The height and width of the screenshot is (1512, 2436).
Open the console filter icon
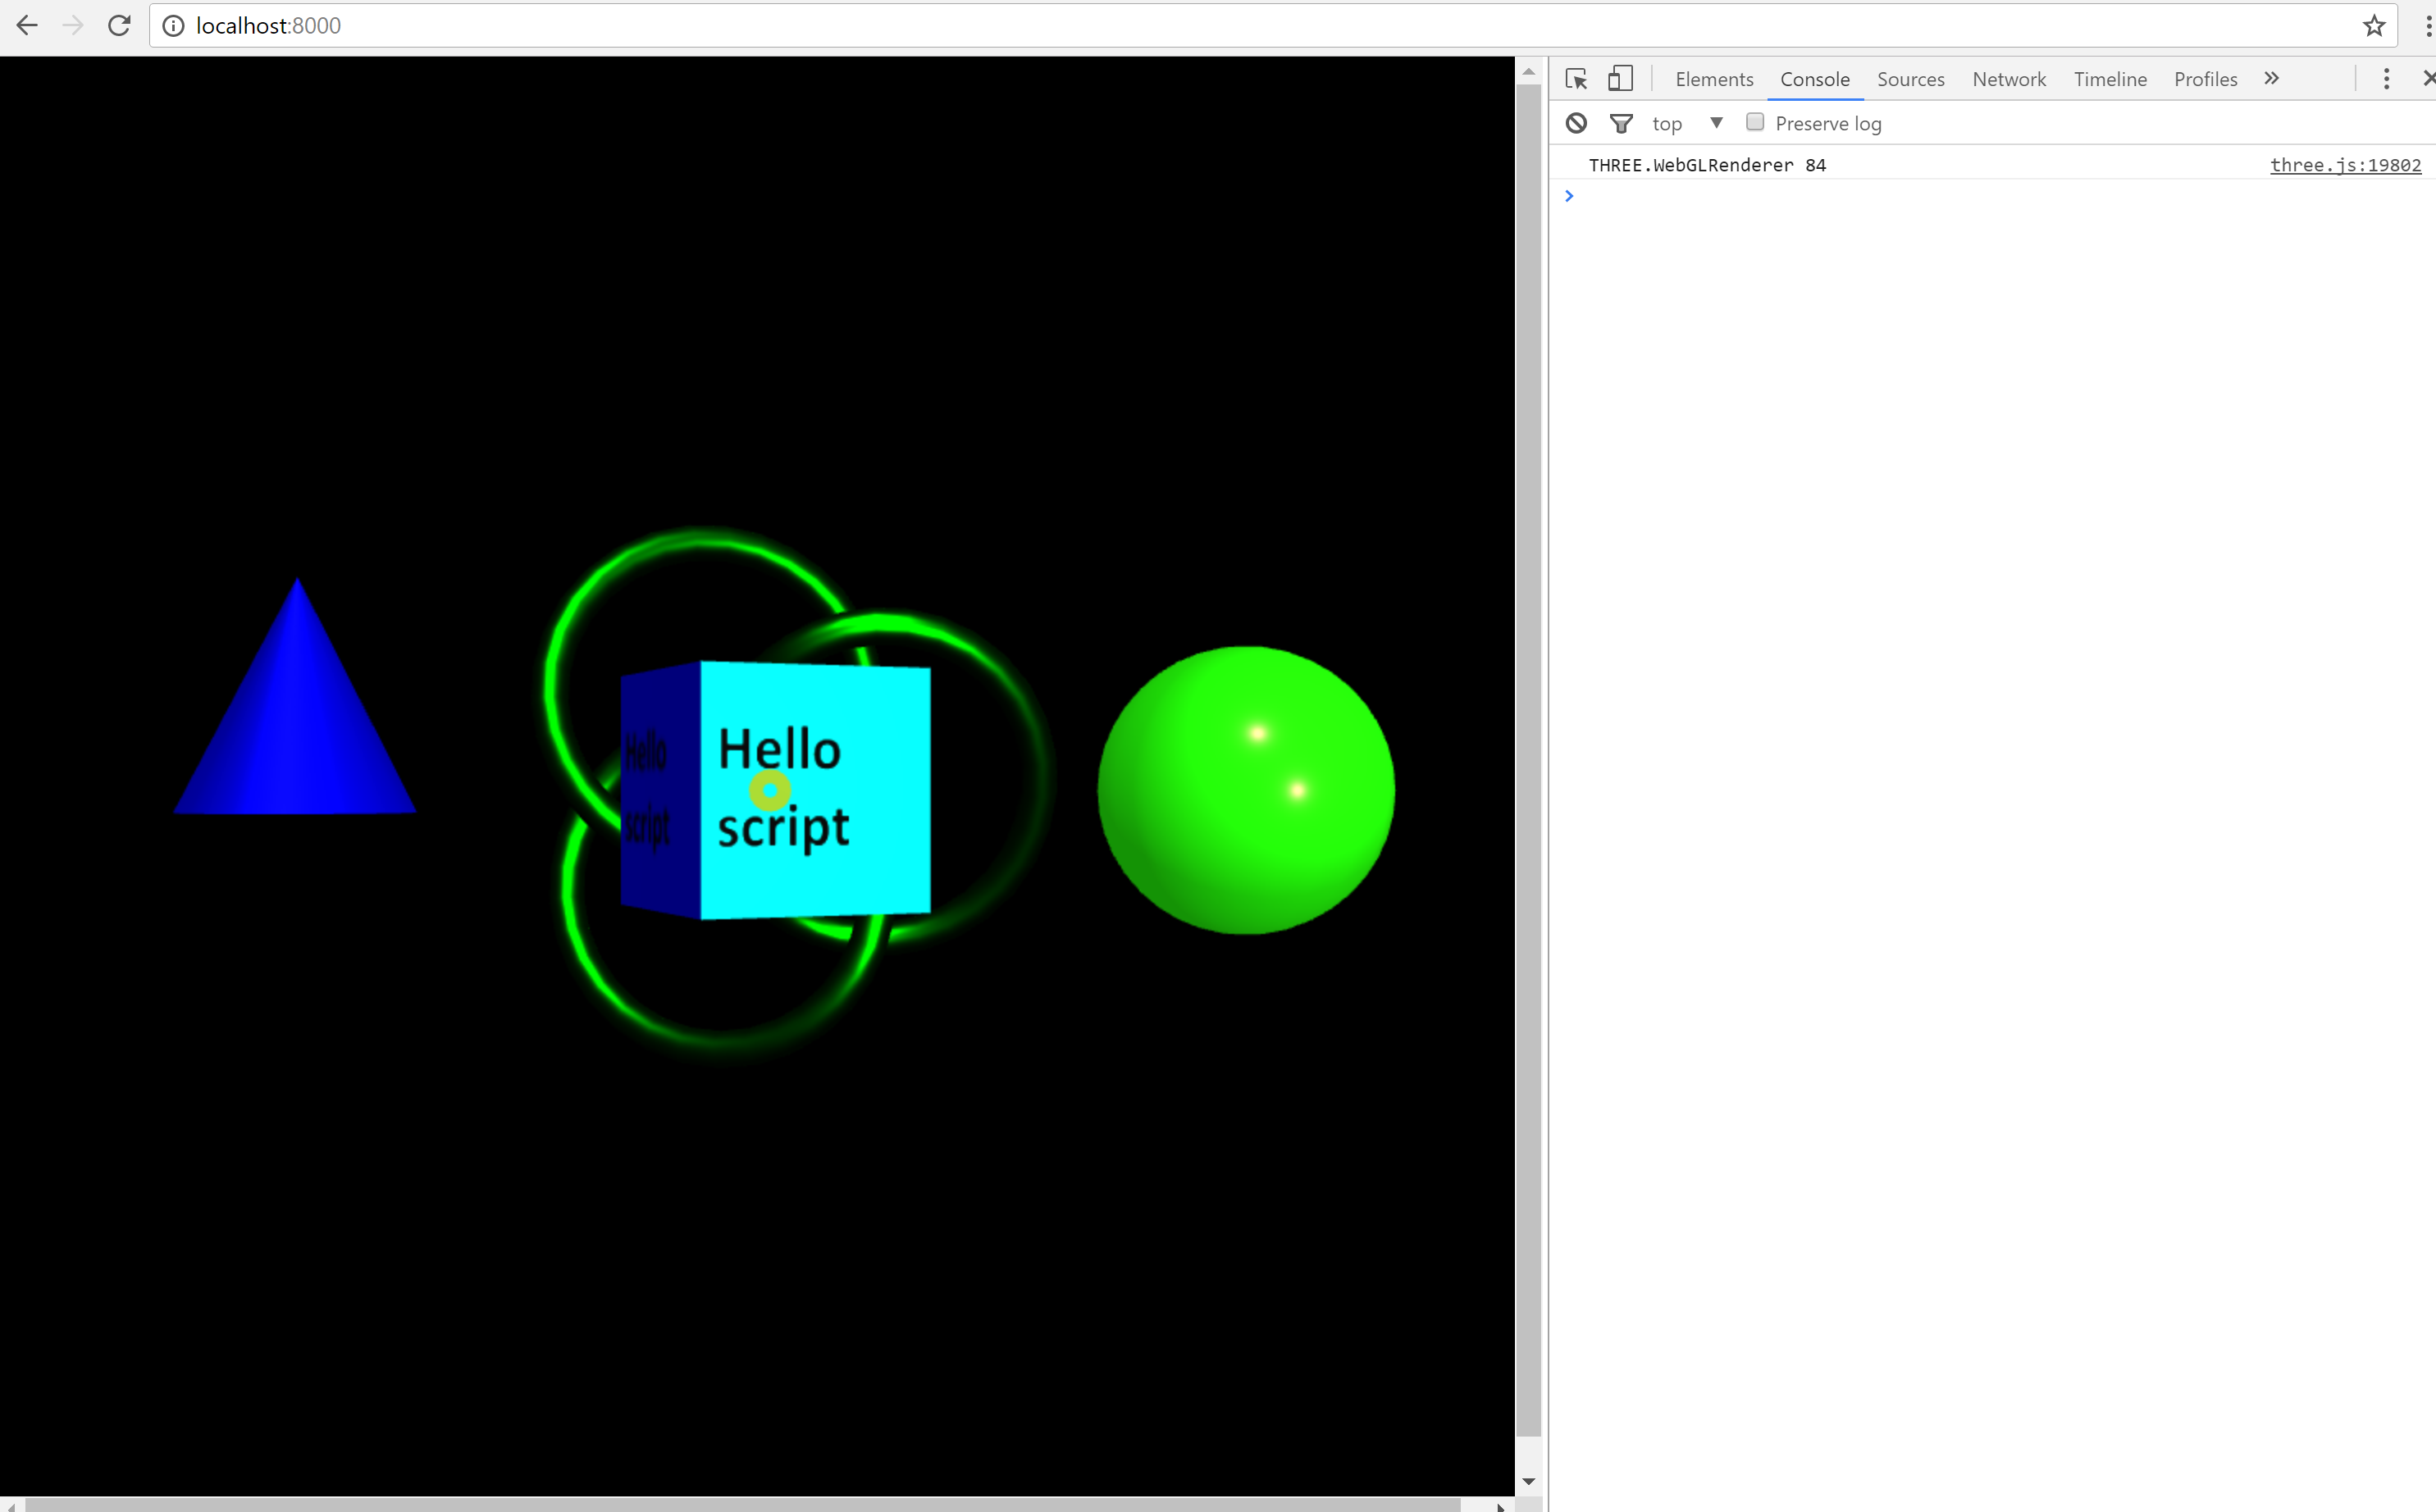(x=1621, y=123)
